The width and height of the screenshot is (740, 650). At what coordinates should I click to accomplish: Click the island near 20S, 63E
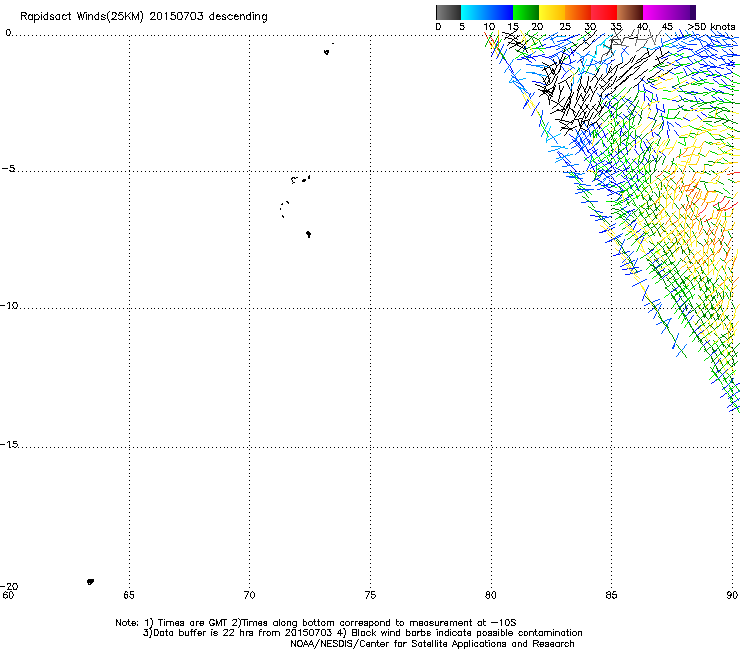click(90, 582)
